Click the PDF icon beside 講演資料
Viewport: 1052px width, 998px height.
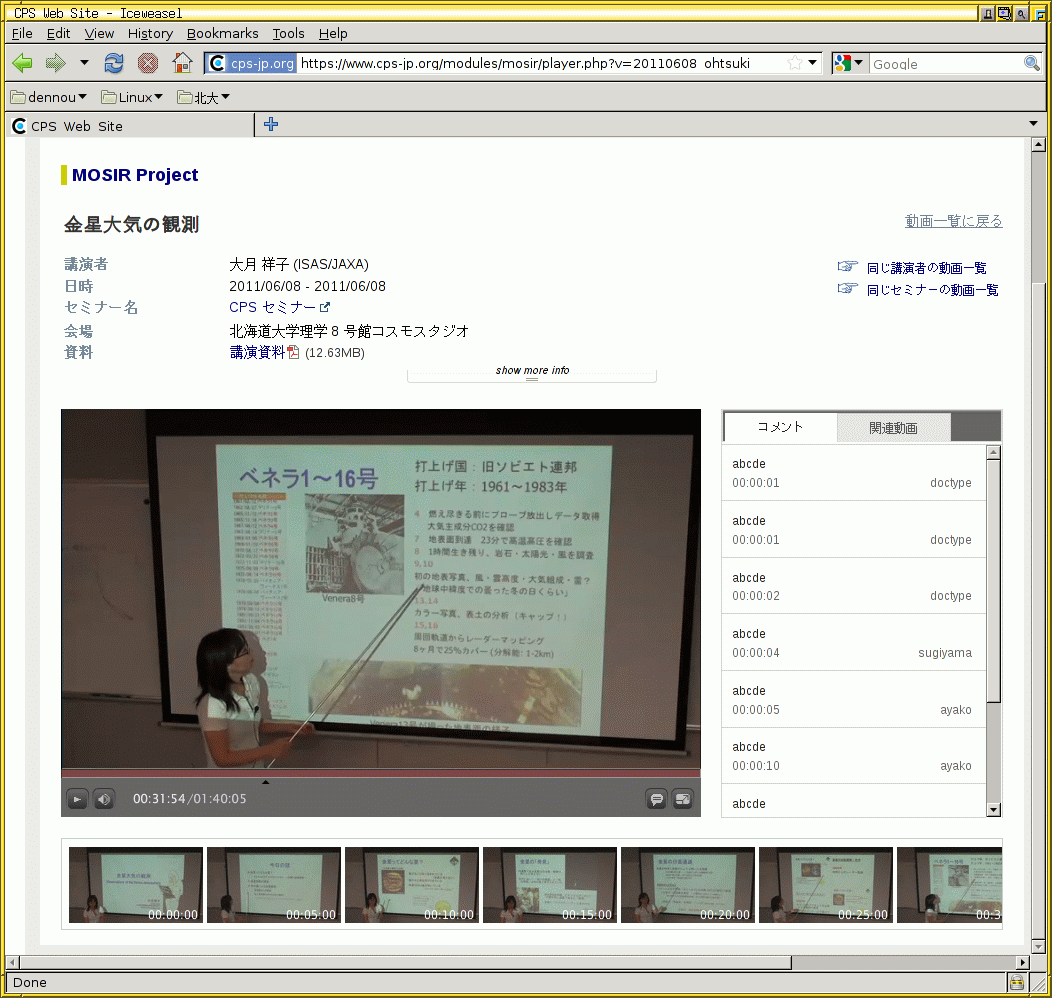293,352
